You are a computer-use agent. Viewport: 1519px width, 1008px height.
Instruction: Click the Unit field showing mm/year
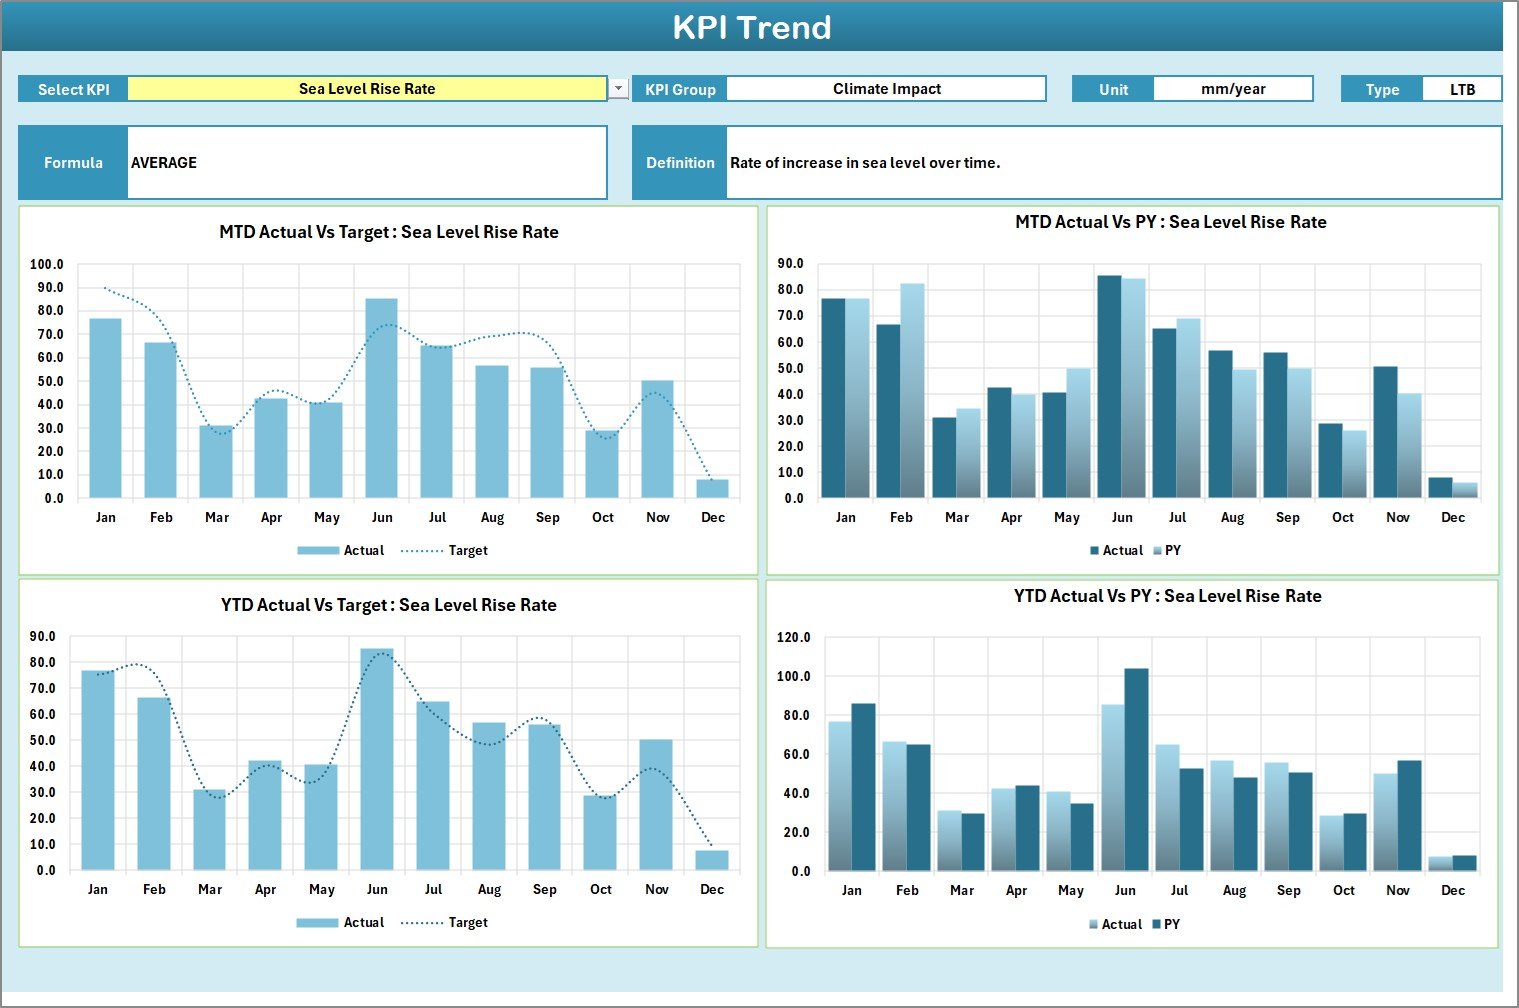pyautogui.click(x=1234, y=88)
